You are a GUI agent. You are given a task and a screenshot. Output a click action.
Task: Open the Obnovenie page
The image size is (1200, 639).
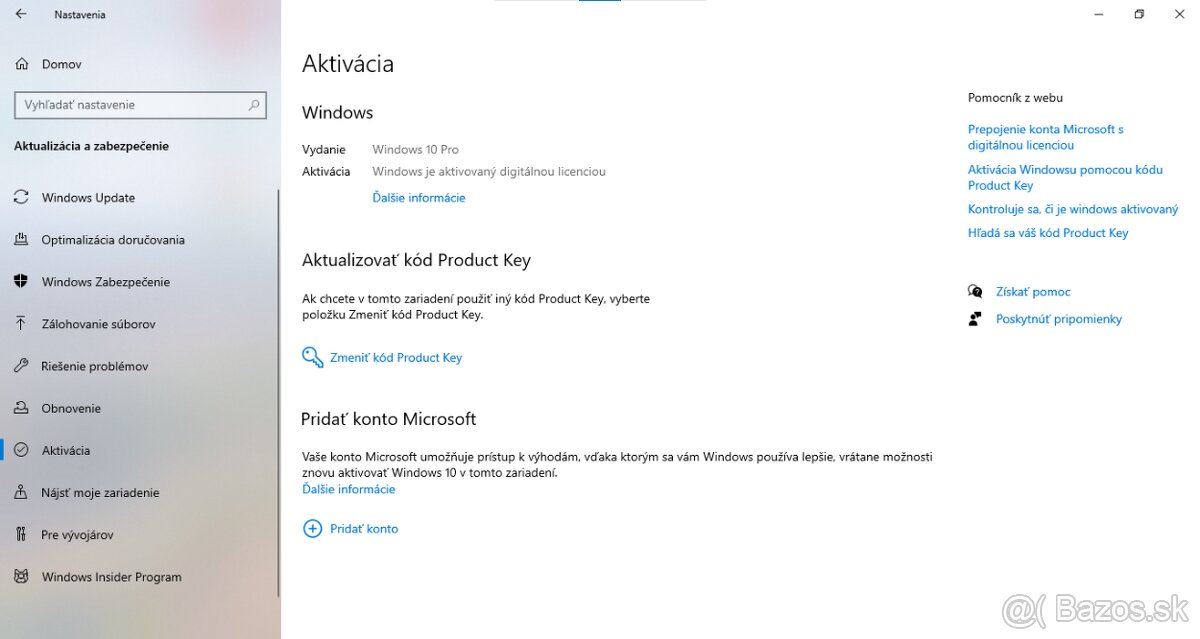71,408
